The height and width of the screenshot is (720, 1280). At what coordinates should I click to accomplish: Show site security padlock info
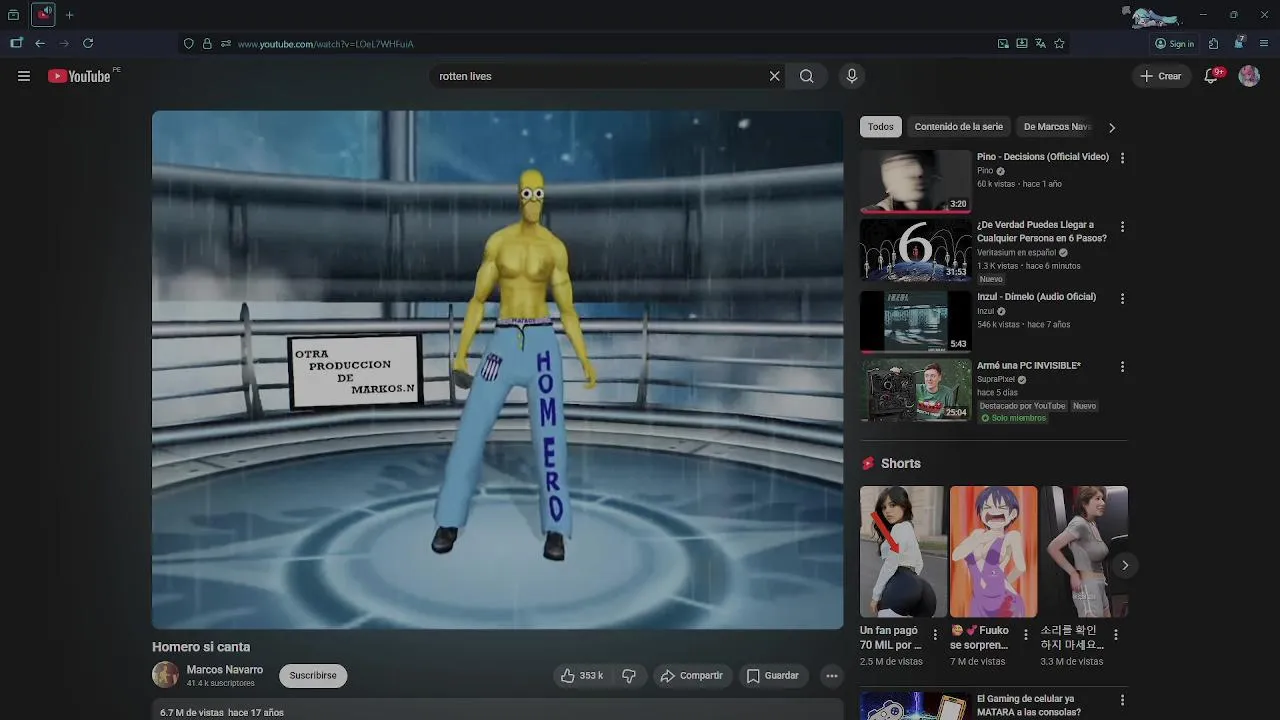(207, 43)
